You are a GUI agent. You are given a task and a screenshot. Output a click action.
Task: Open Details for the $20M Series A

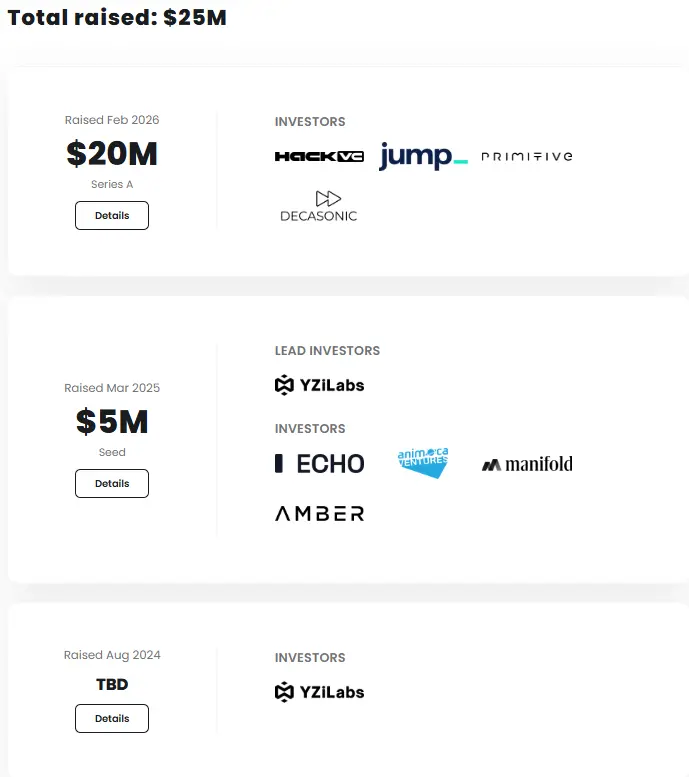tap(112, 215)
